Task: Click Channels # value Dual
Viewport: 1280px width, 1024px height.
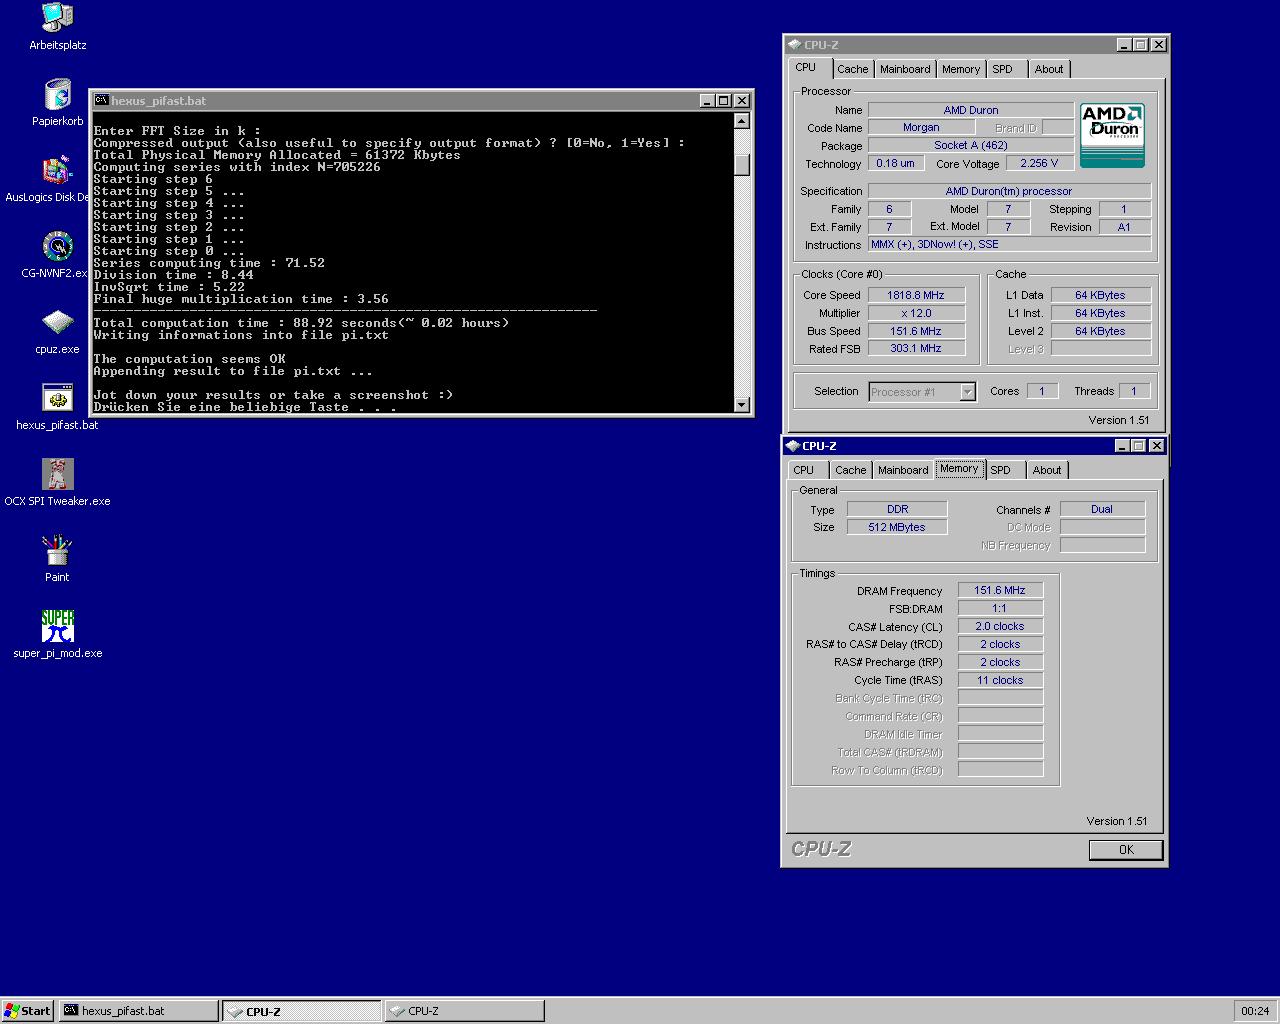Action: click(1102, 509)
